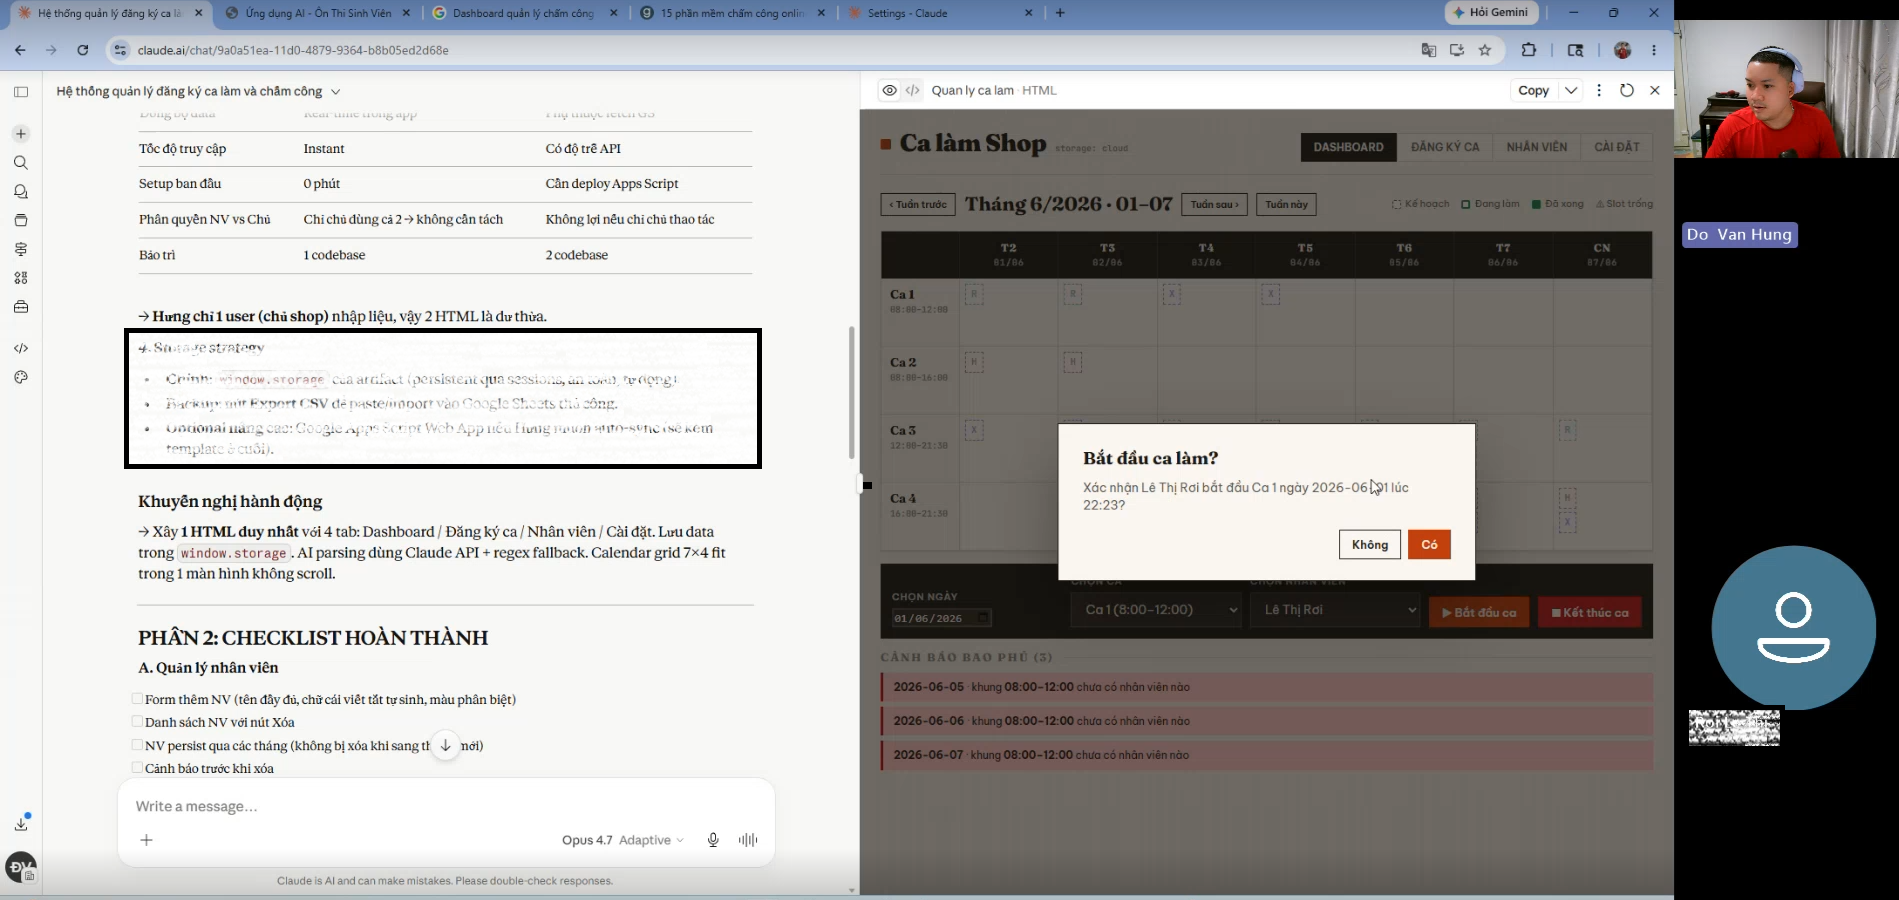Tick the 'Danh sách NV với nút Xóa' checkbox
This screenshot has height=900, width=1899.
coord(137,721)
